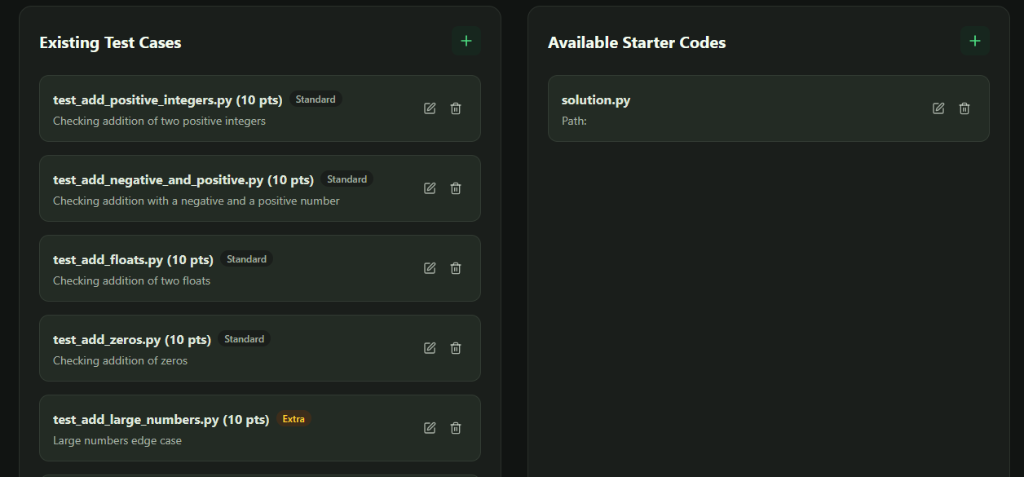Select test_add_zeros.py title text
Screen dimensions: 1024x477
pos(132,340)
